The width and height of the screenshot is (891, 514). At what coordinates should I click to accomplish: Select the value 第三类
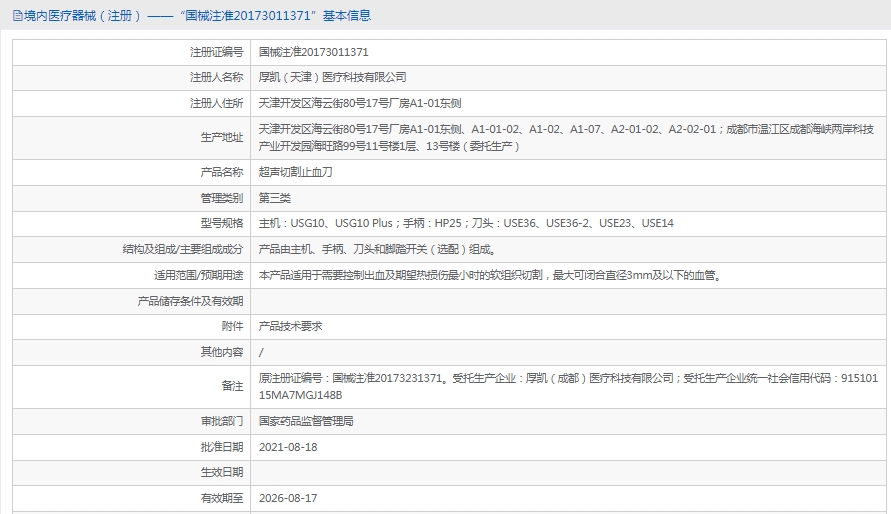pyautogui.click(x=274, y=198)
